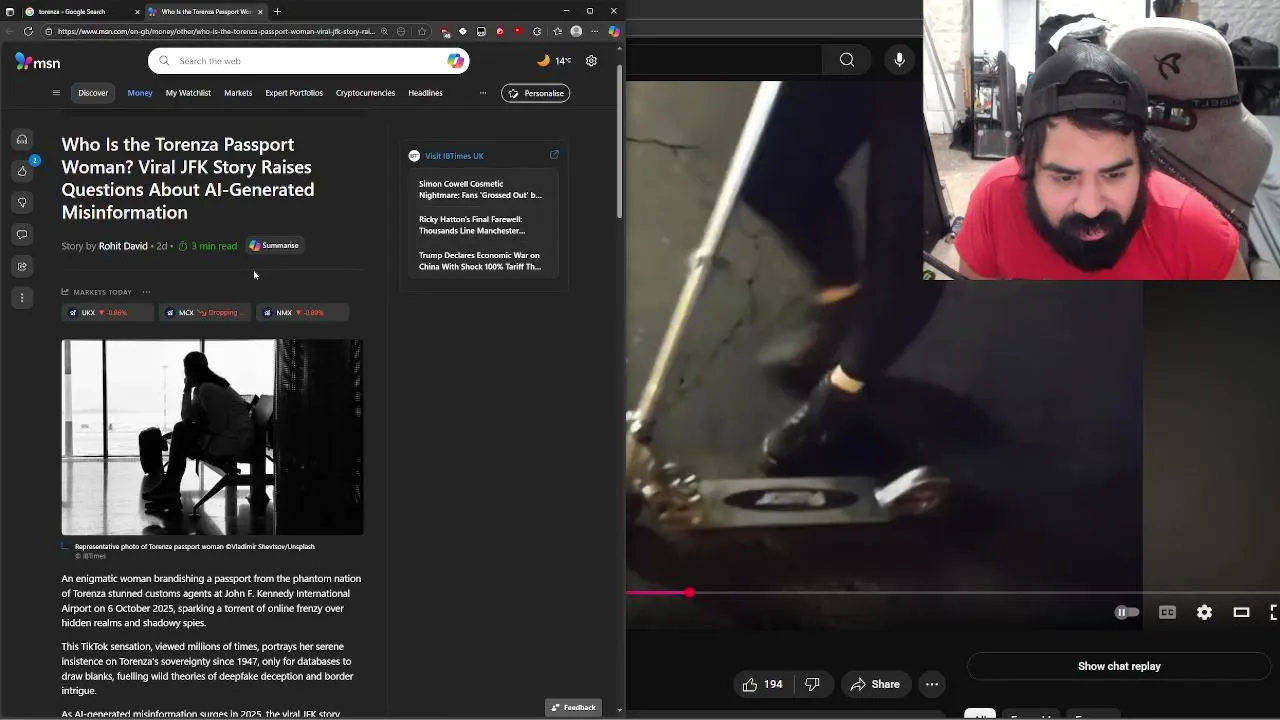Like the article with thumbs-up sidebar icon

[22, 171]
